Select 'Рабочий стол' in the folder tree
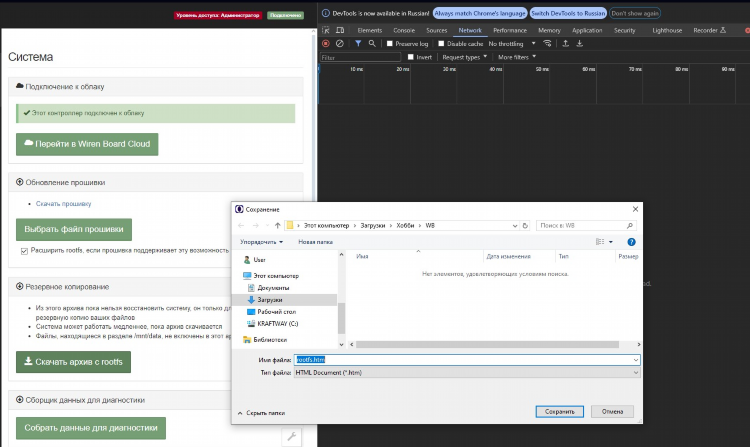This screenshot has width=750, height=447. pyautogui.click(x=276, y=312)
